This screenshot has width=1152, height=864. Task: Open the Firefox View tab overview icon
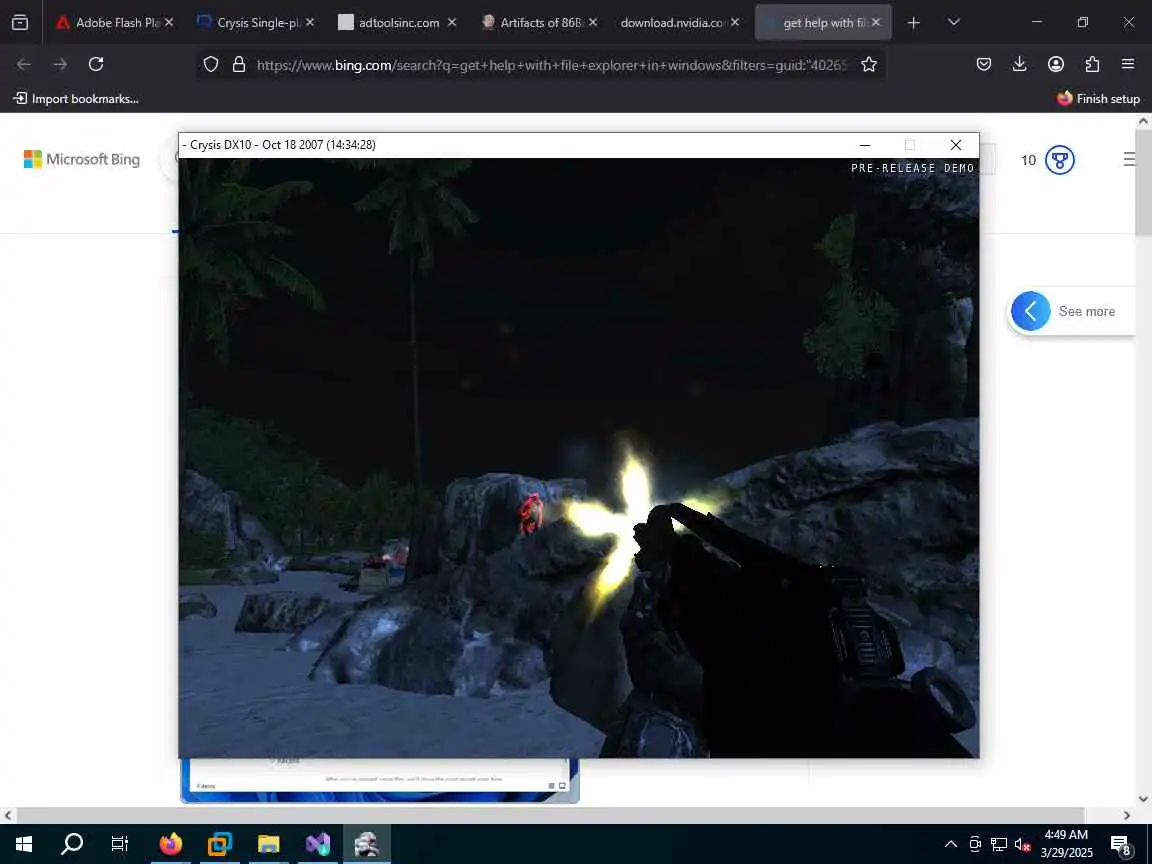(x=20, y=23)
